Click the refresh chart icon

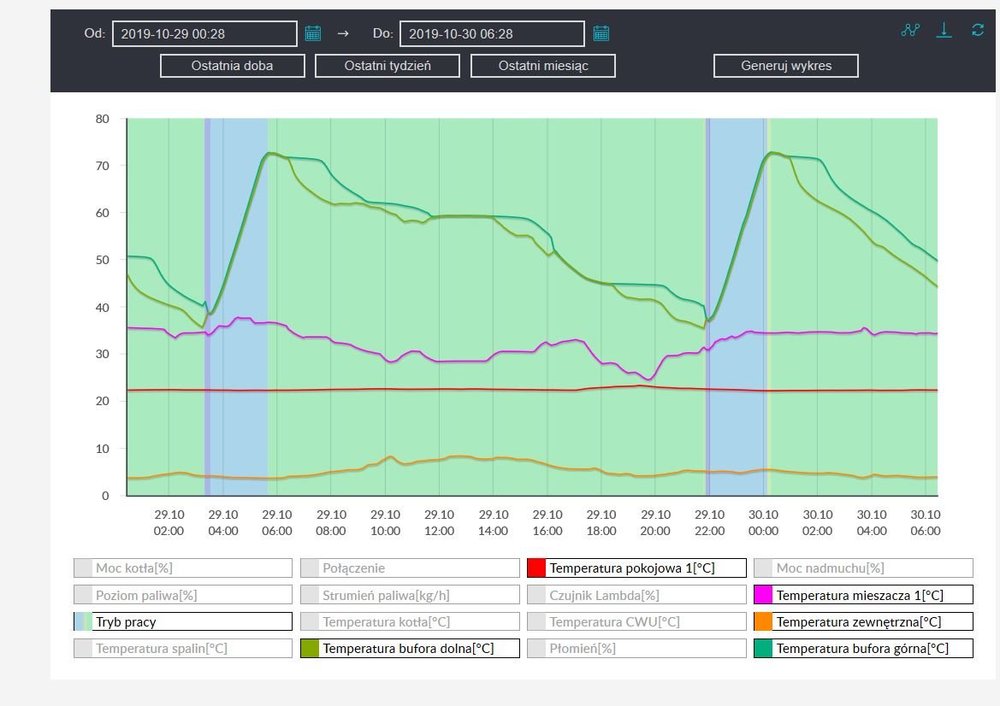click(x=978, y=30)
